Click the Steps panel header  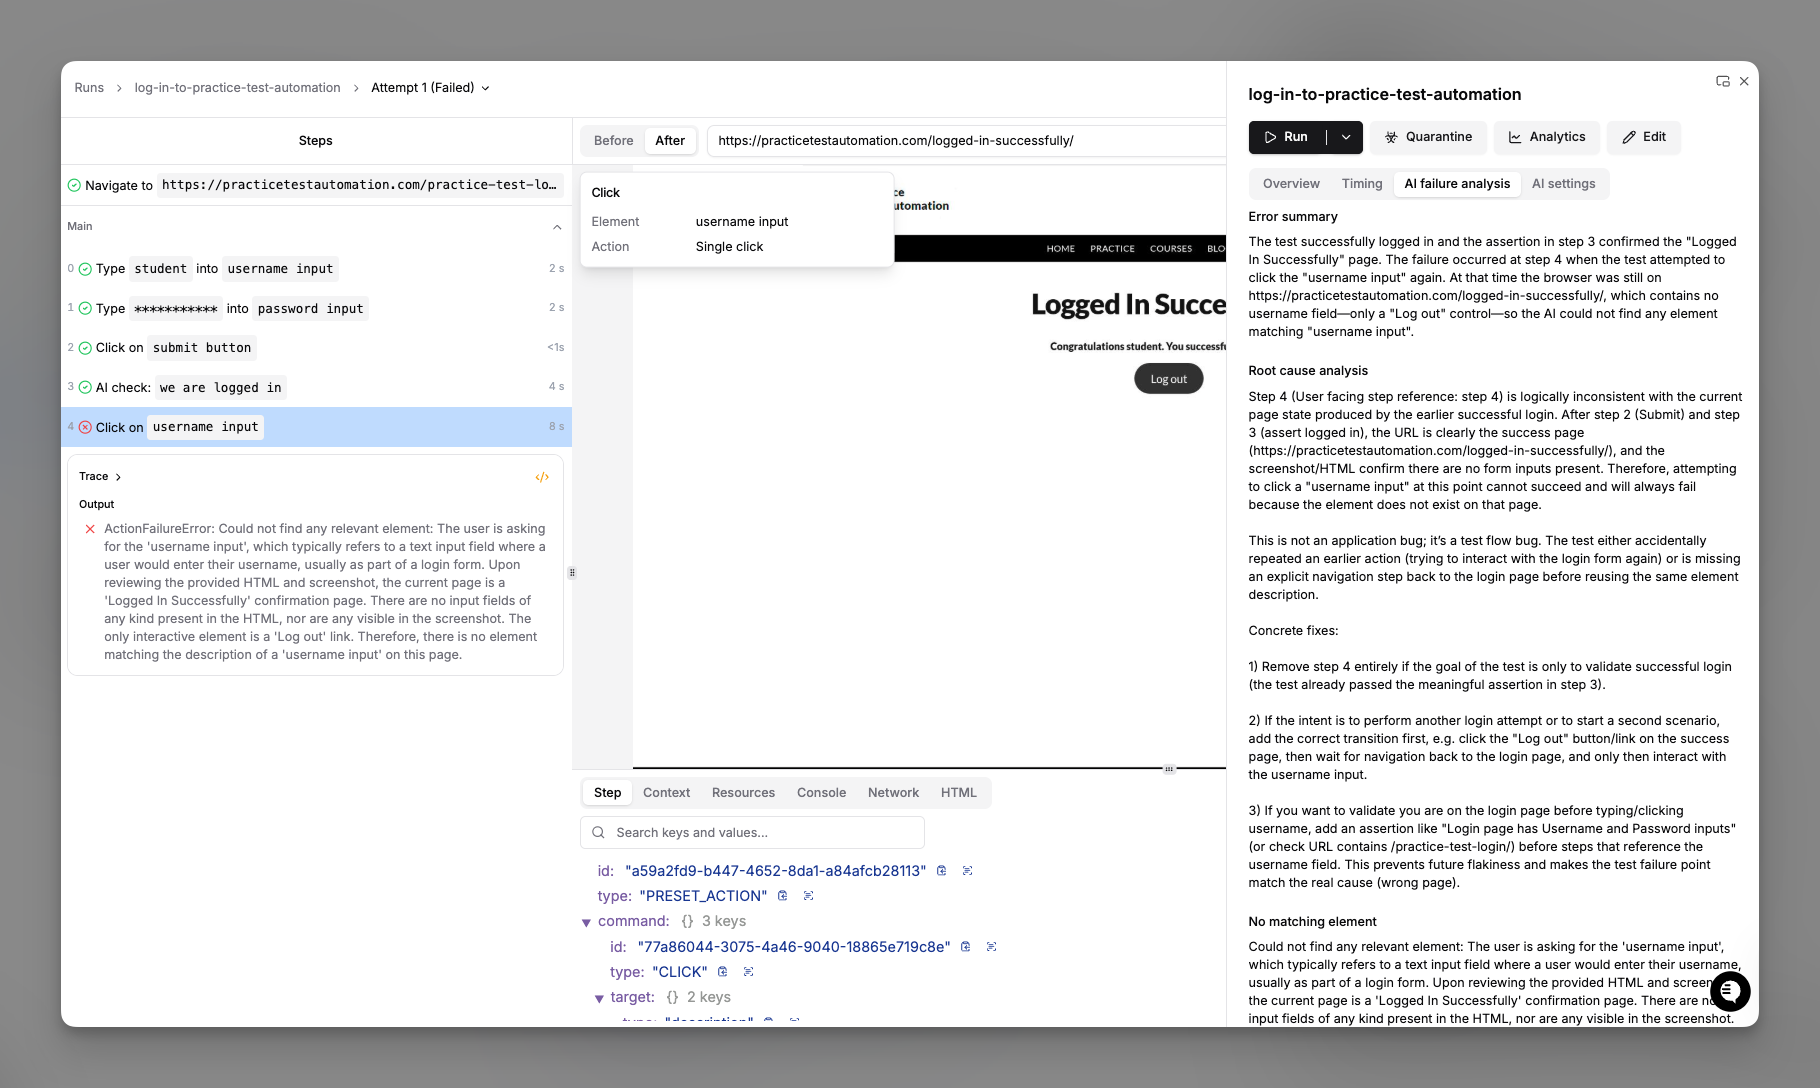coord(316,141)
